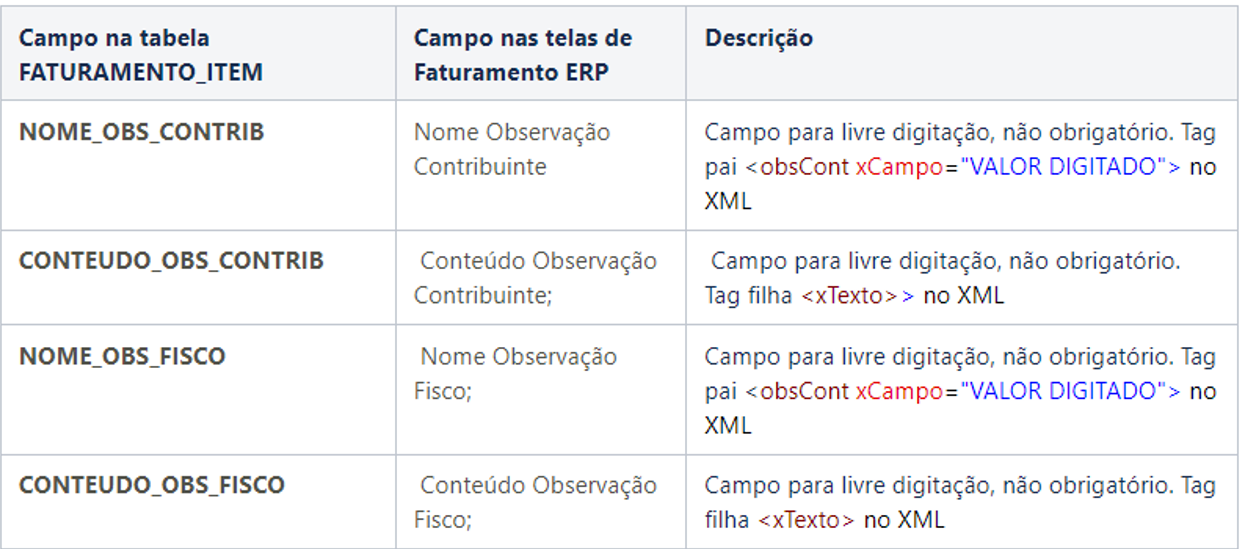Click the xTexto tag in CONTEUDO_OBS_FISCO row

click(x=806, y=520)
